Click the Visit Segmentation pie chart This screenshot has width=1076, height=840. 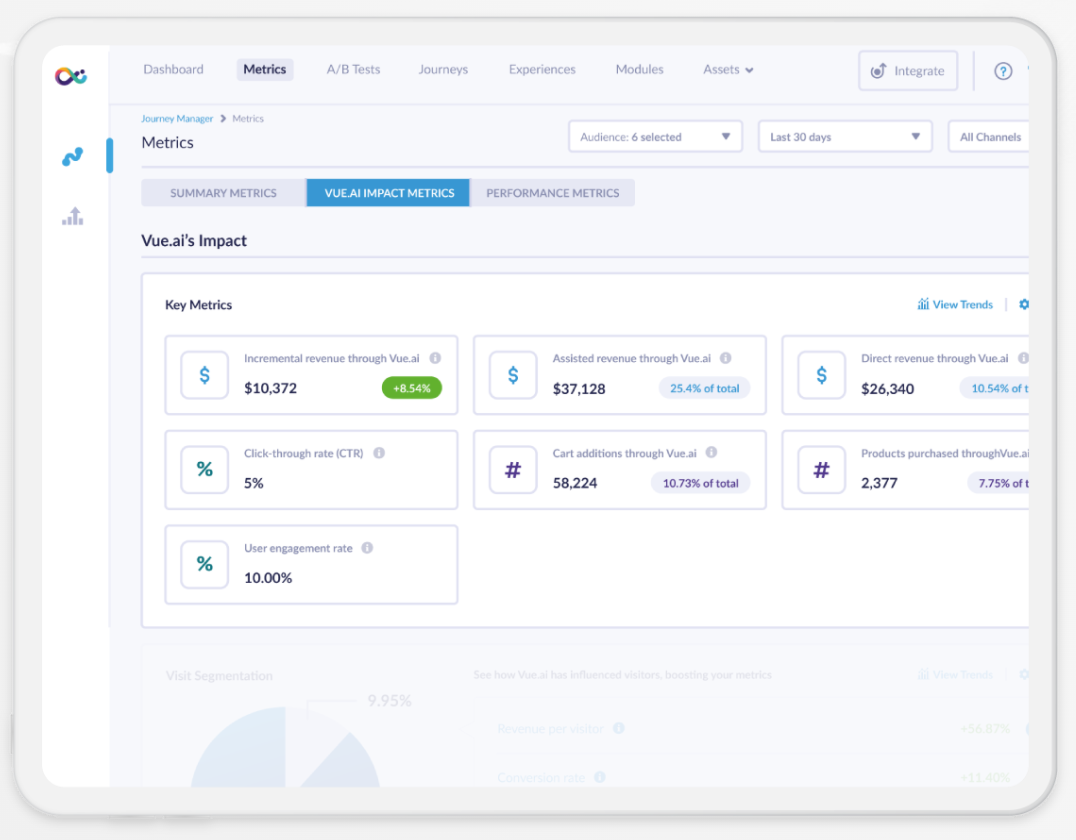(285, 748)
